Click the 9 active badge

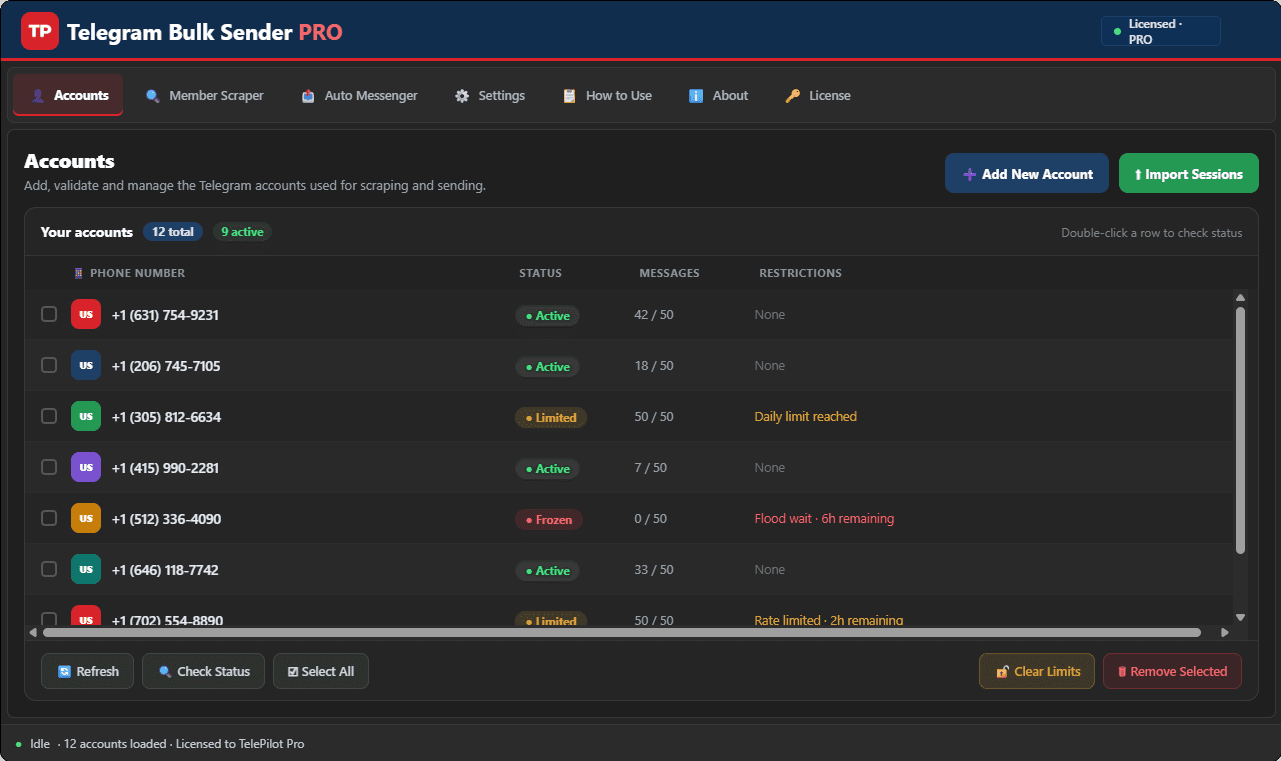pyautogui.click(x=242, y=232)
